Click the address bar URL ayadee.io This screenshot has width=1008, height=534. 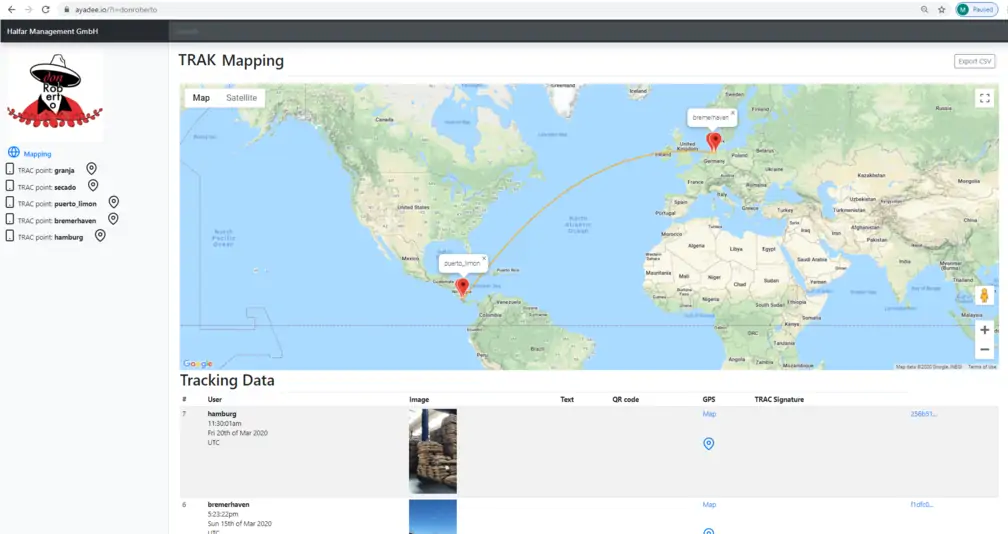click(116, 10)
